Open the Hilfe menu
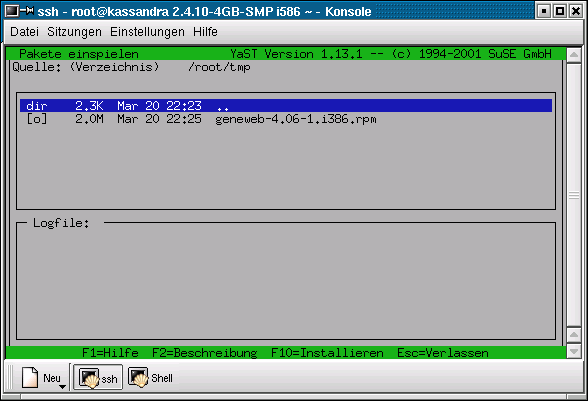This screenshot has width=588, height=401. [205, 32]
